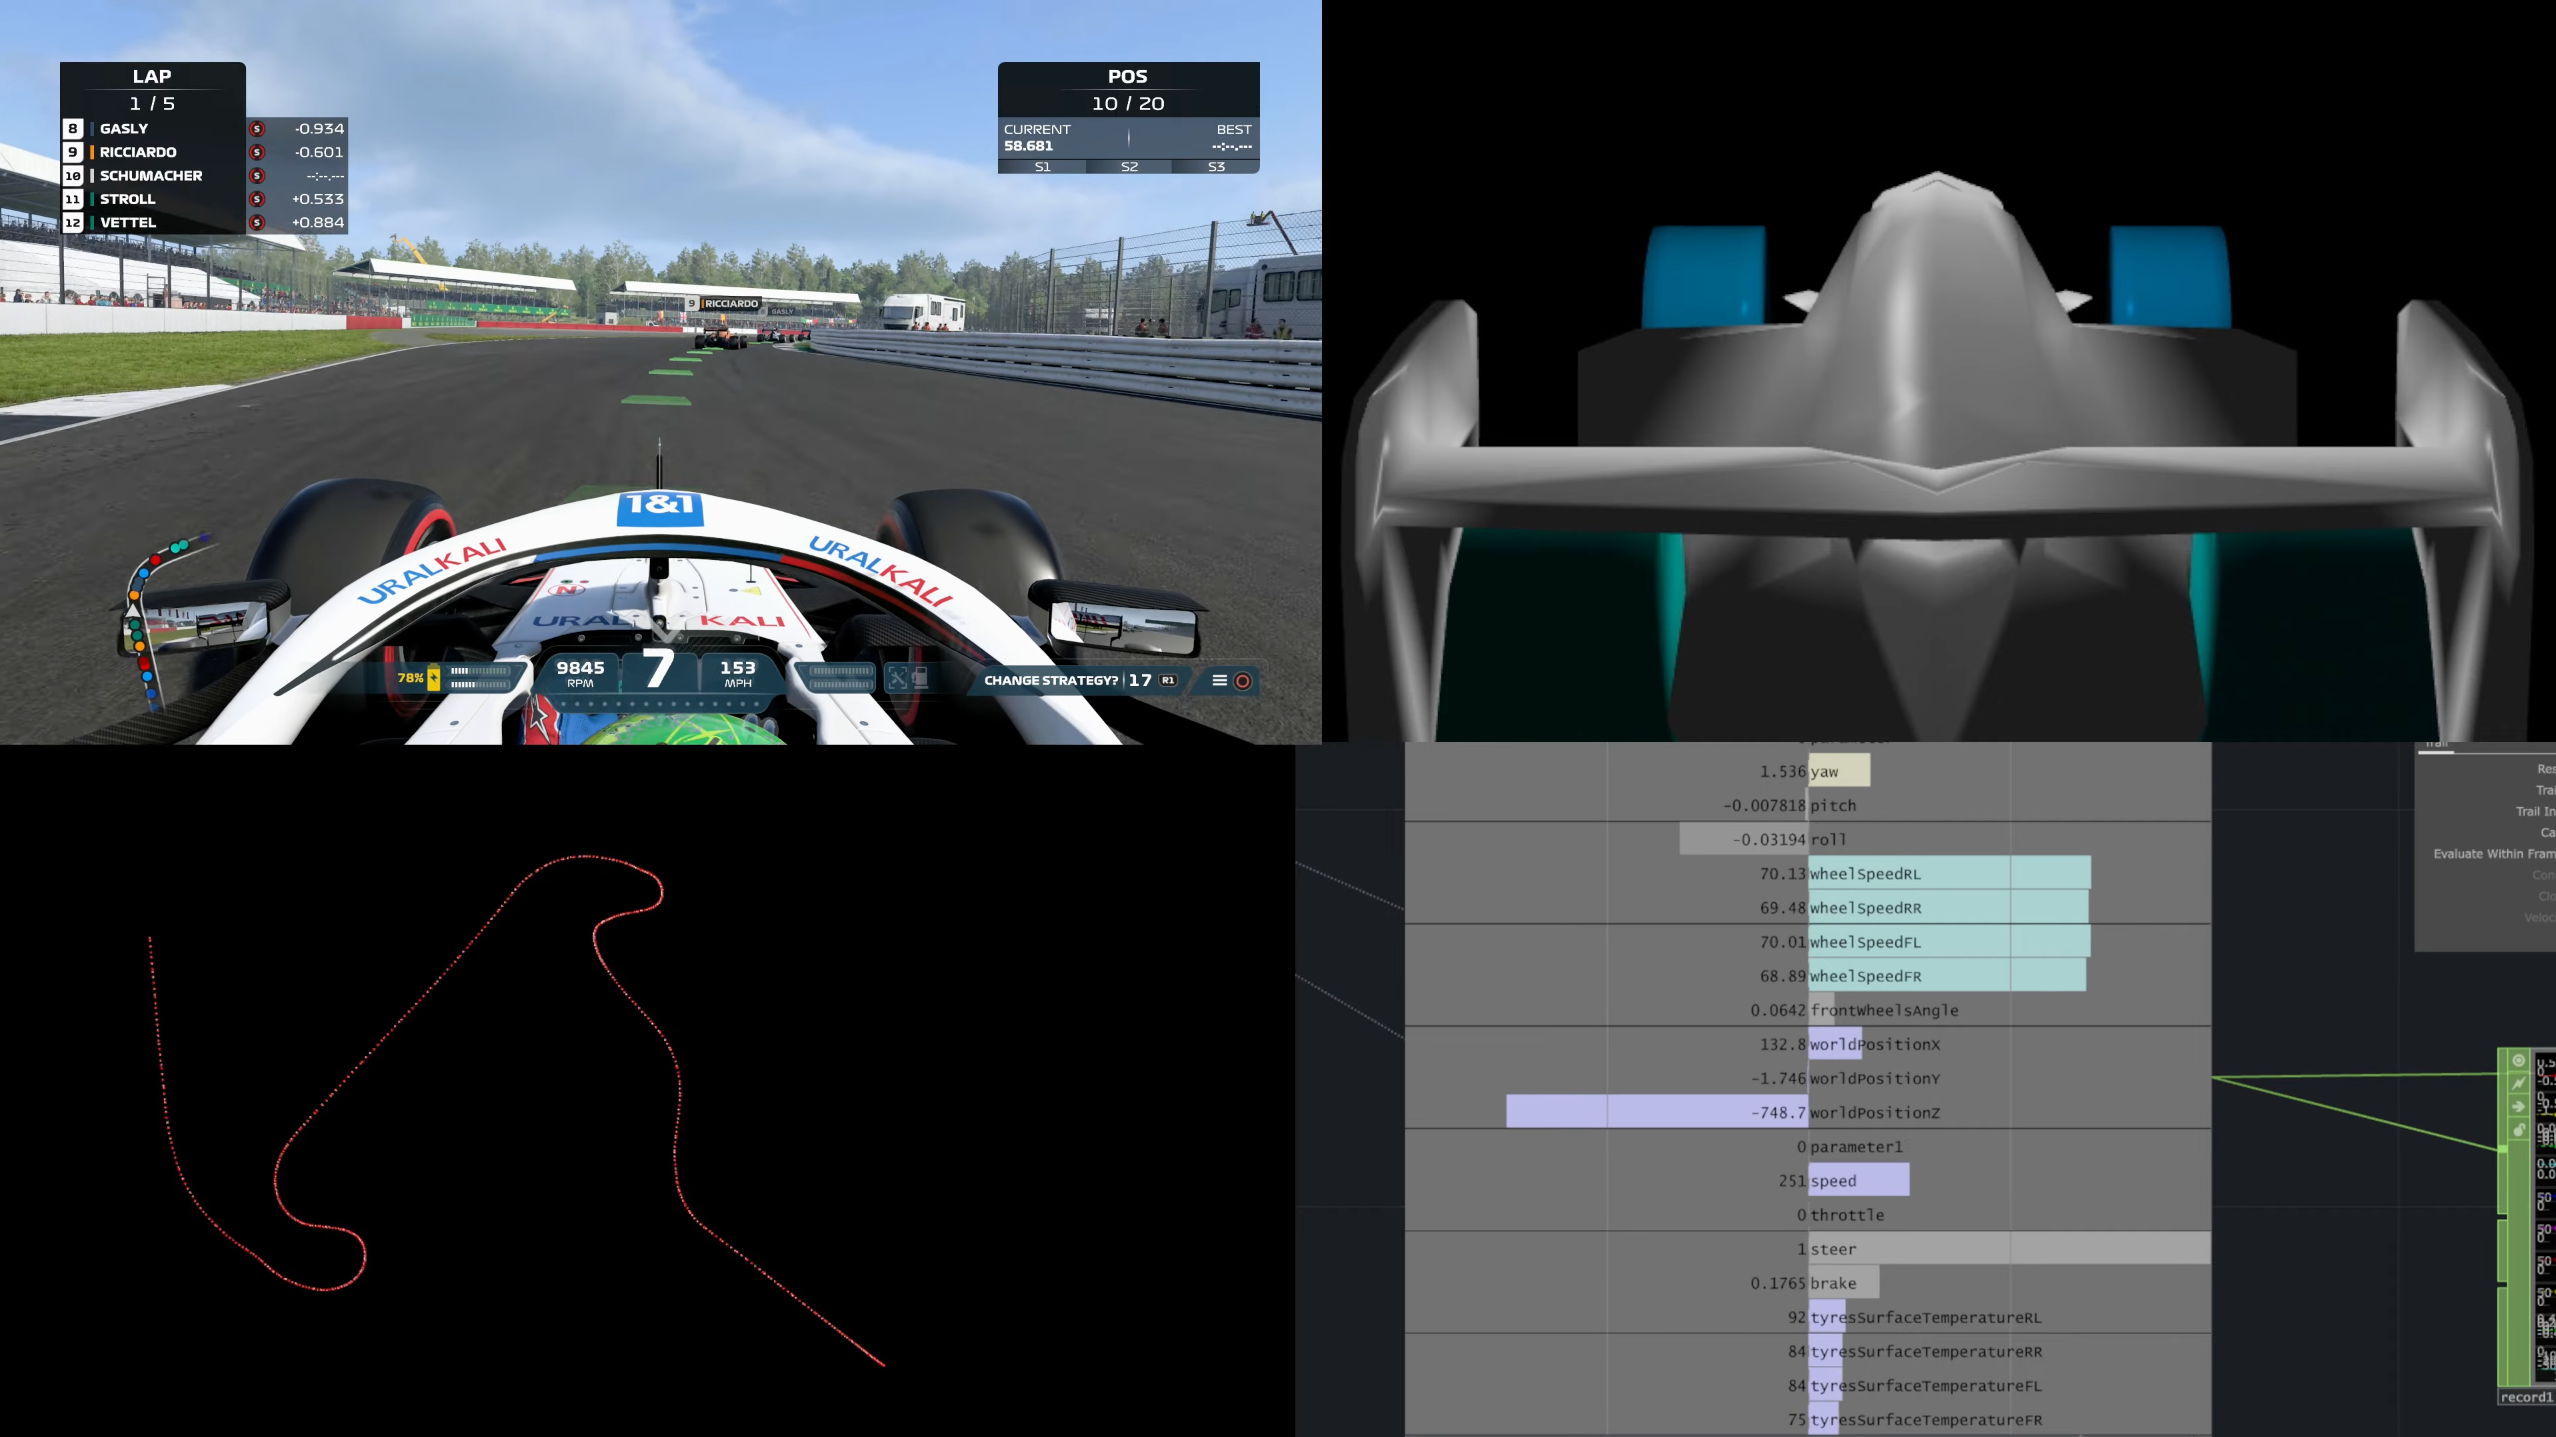Click the viewer active icon on record1 node
The height and width of the screenshot is (1437, 2556).
tap(2518, 1061)
